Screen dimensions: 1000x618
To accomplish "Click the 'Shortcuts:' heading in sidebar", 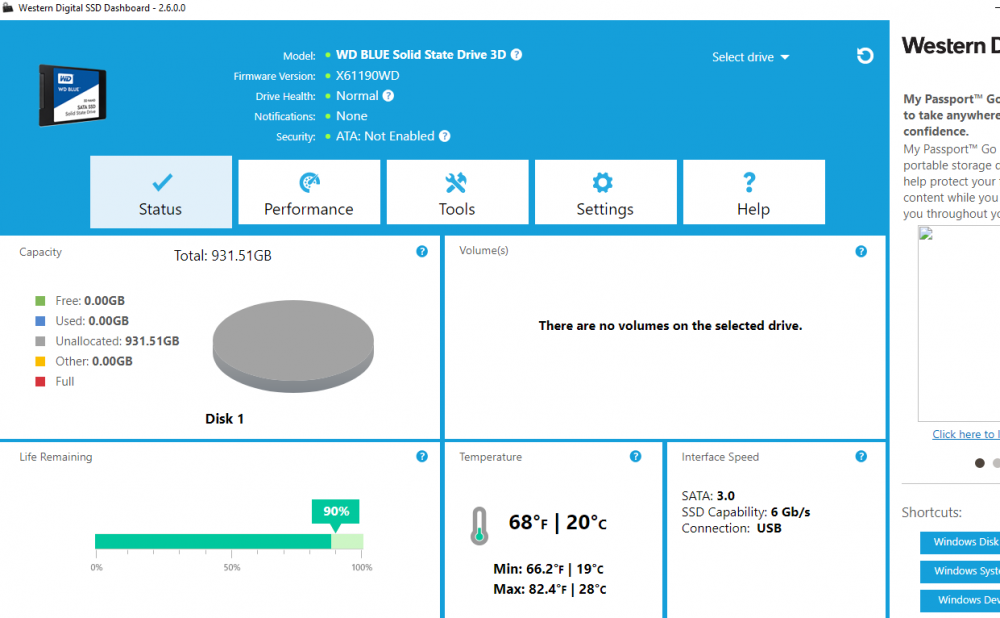I will pyautogui.click(x=931, y=513).
